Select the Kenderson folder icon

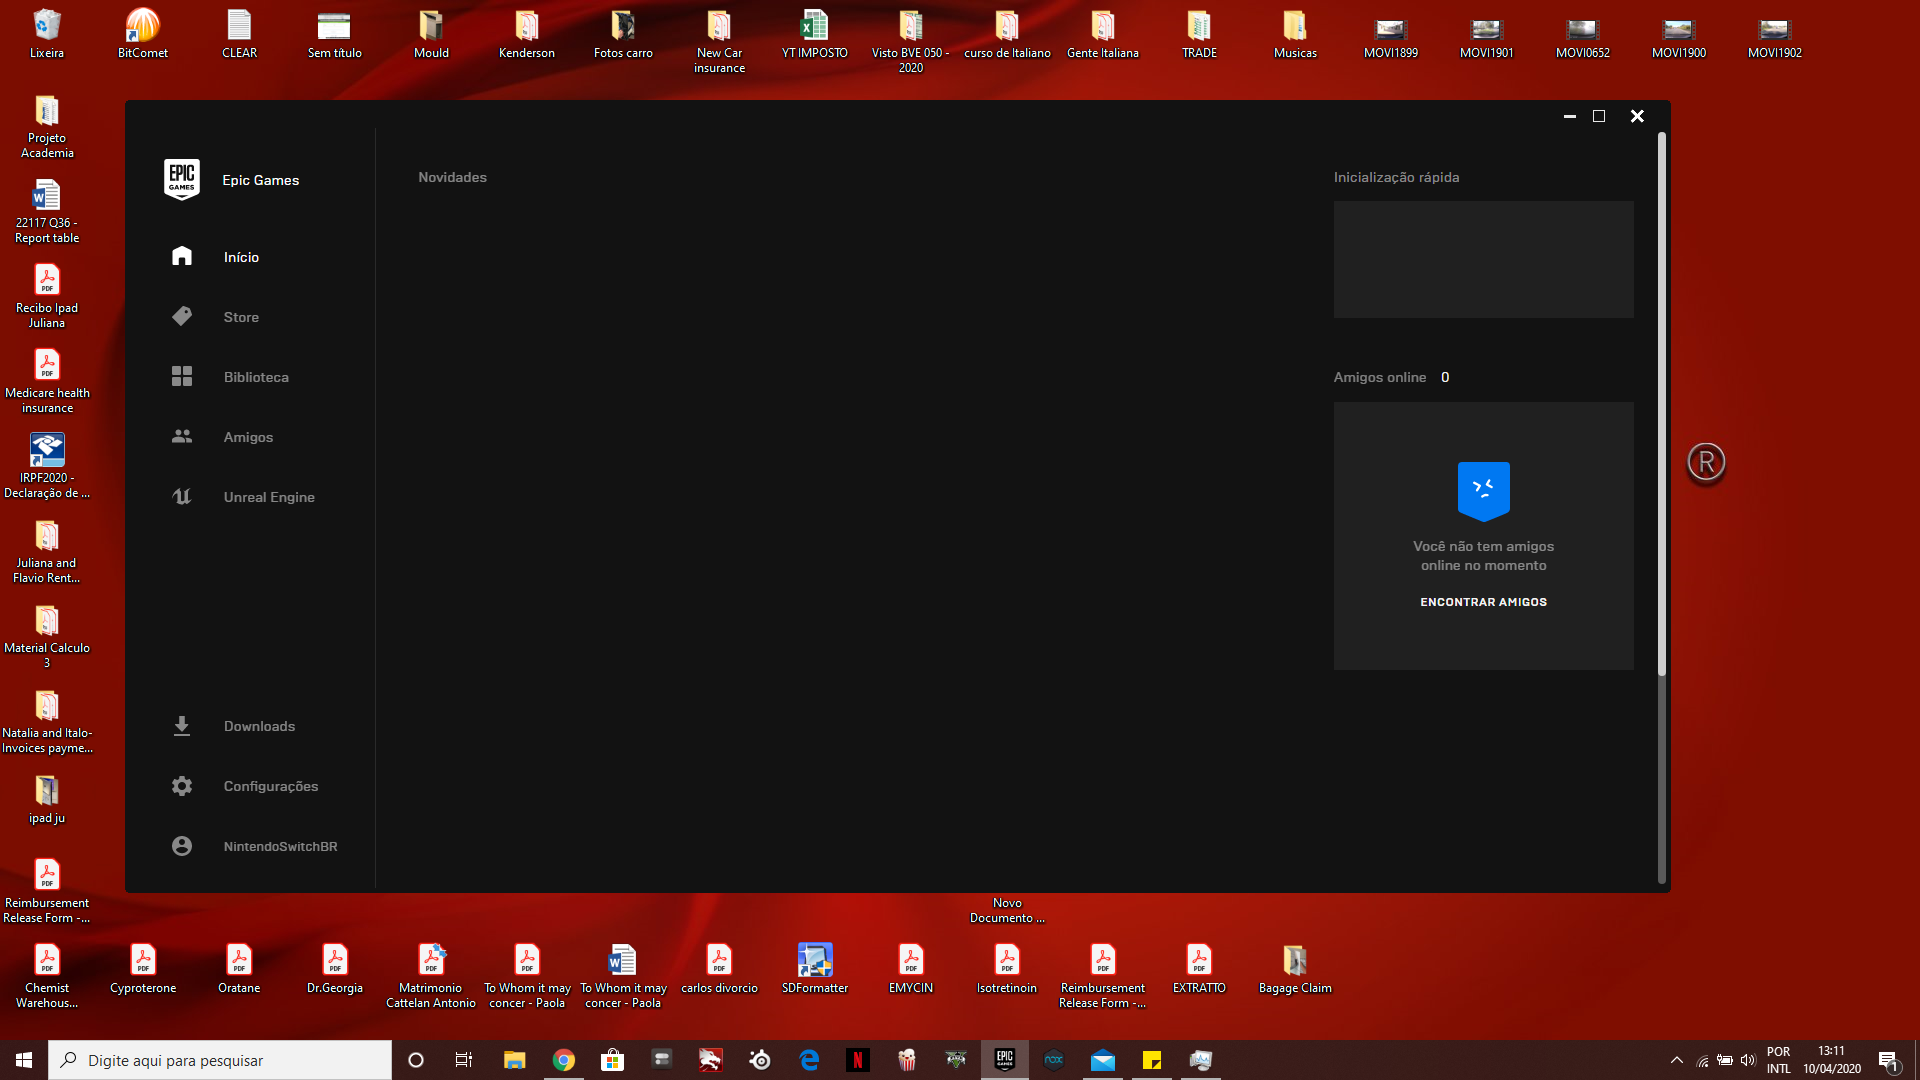[x=527, y=34]
